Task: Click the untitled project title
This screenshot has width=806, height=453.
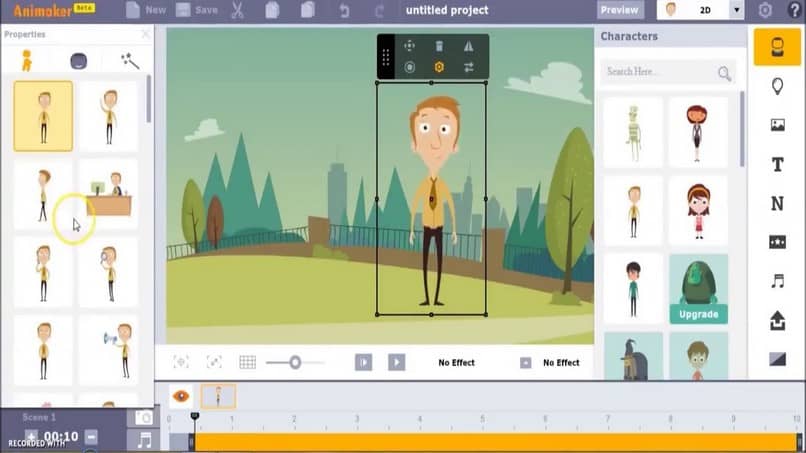Action: [447, 10]
